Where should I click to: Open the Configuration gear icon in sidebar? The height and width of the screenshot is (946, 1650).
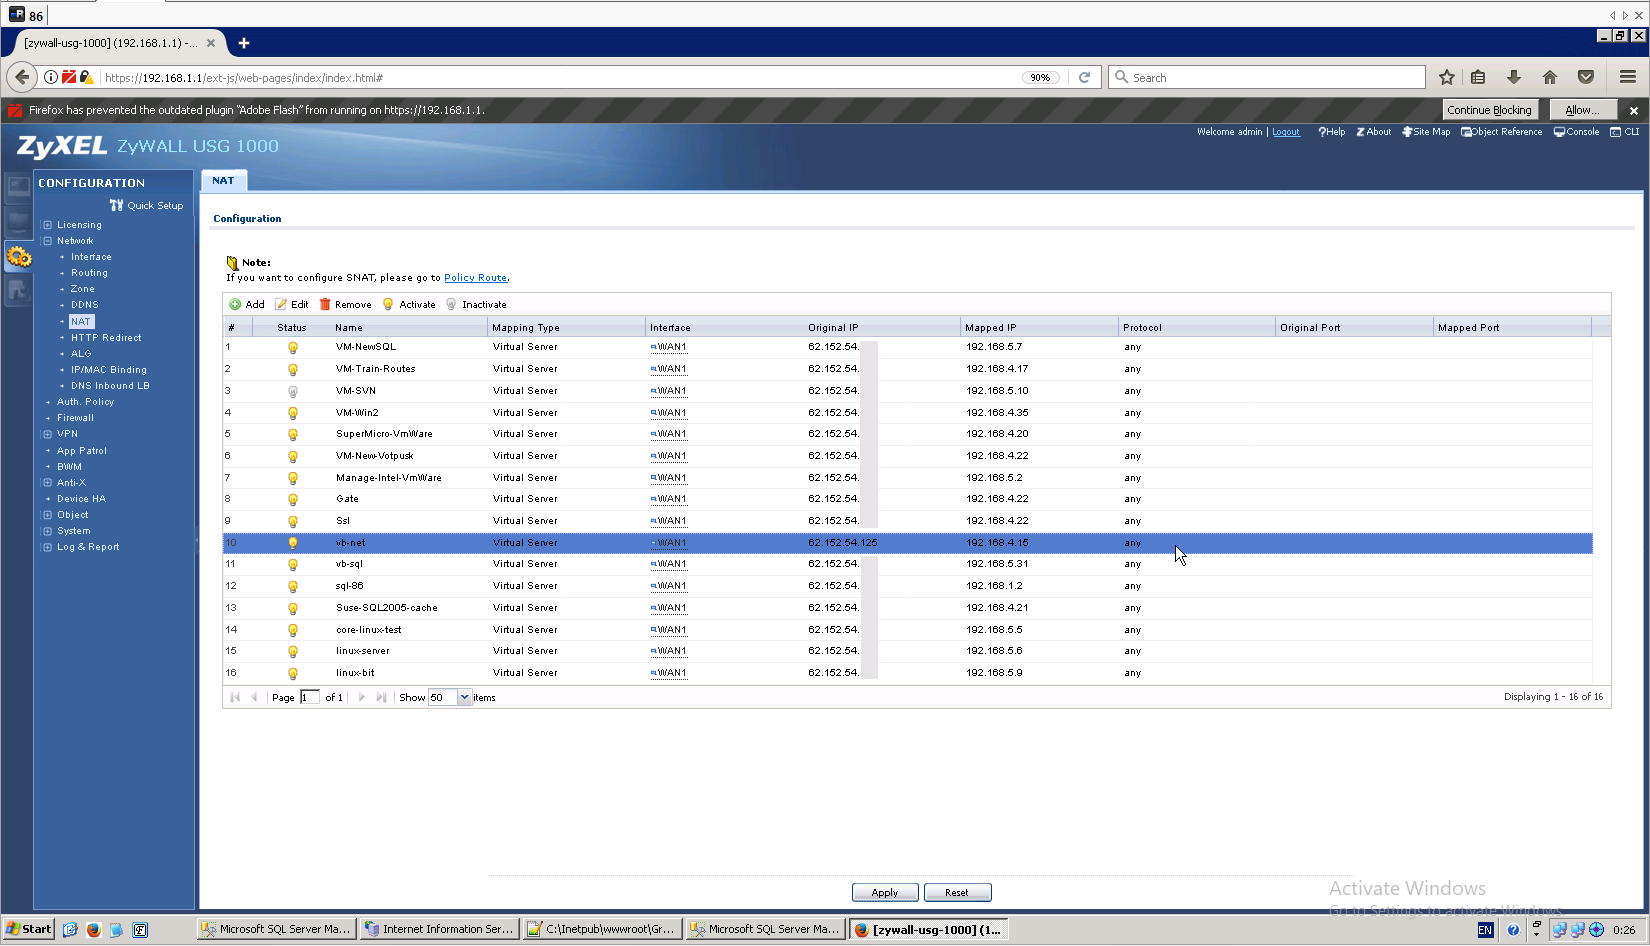18,257
